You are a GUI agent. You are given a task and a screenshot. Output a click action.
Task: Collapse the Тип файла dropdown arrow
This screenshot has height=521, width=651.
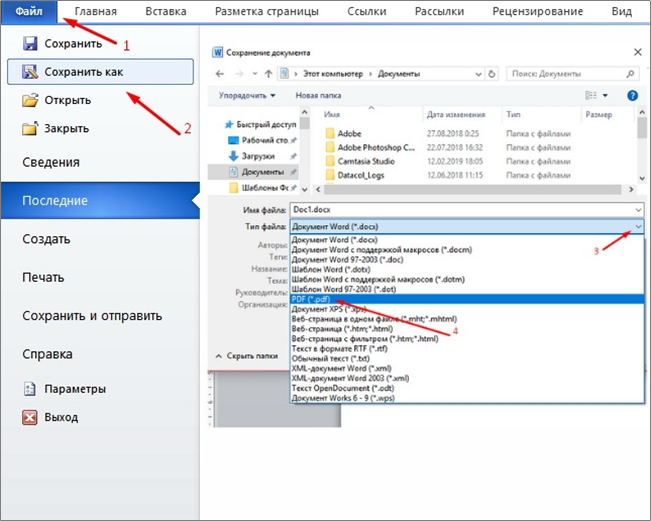point(639,226)
